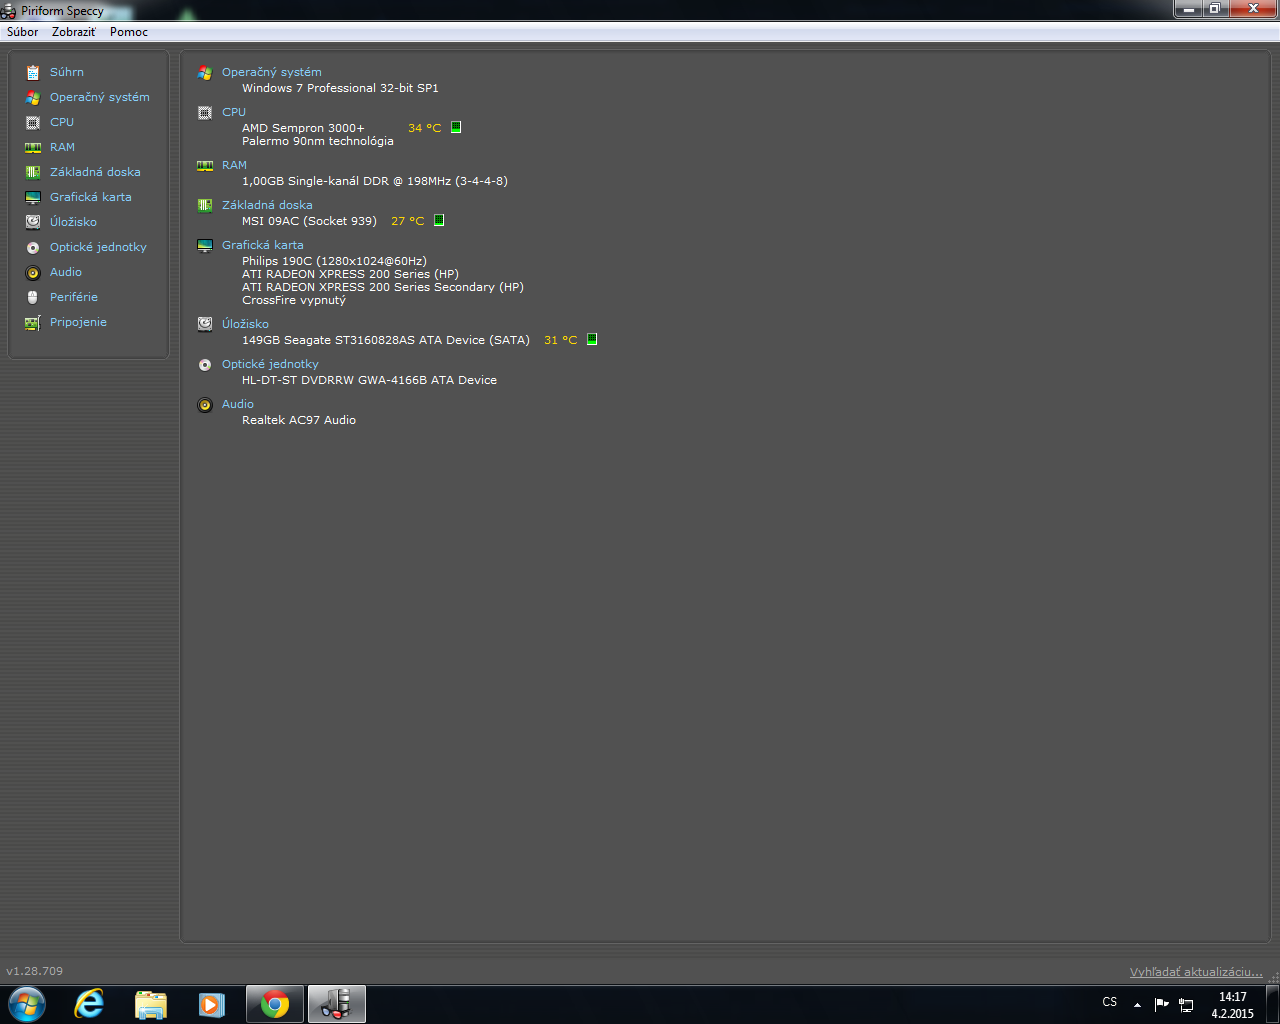
Task: Click the Optické jednotky heading in summary
Action: point(270,364)
